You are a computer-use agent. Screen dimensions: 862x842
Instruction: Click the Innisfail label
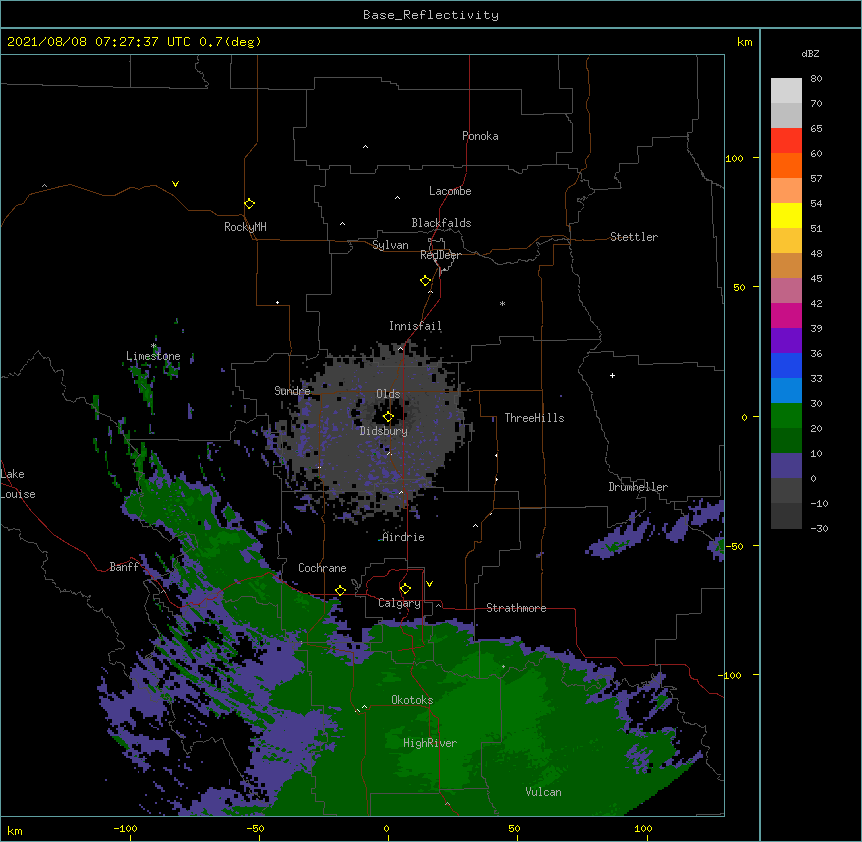point(415,326)
